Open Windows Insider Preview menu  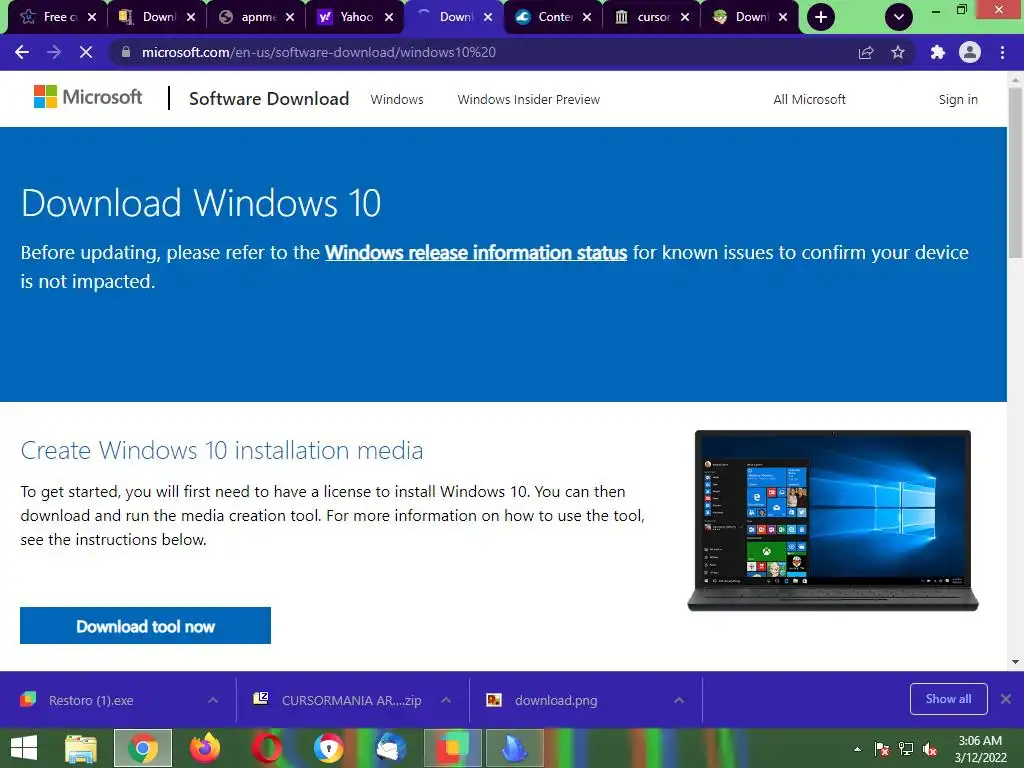(528, 99)
